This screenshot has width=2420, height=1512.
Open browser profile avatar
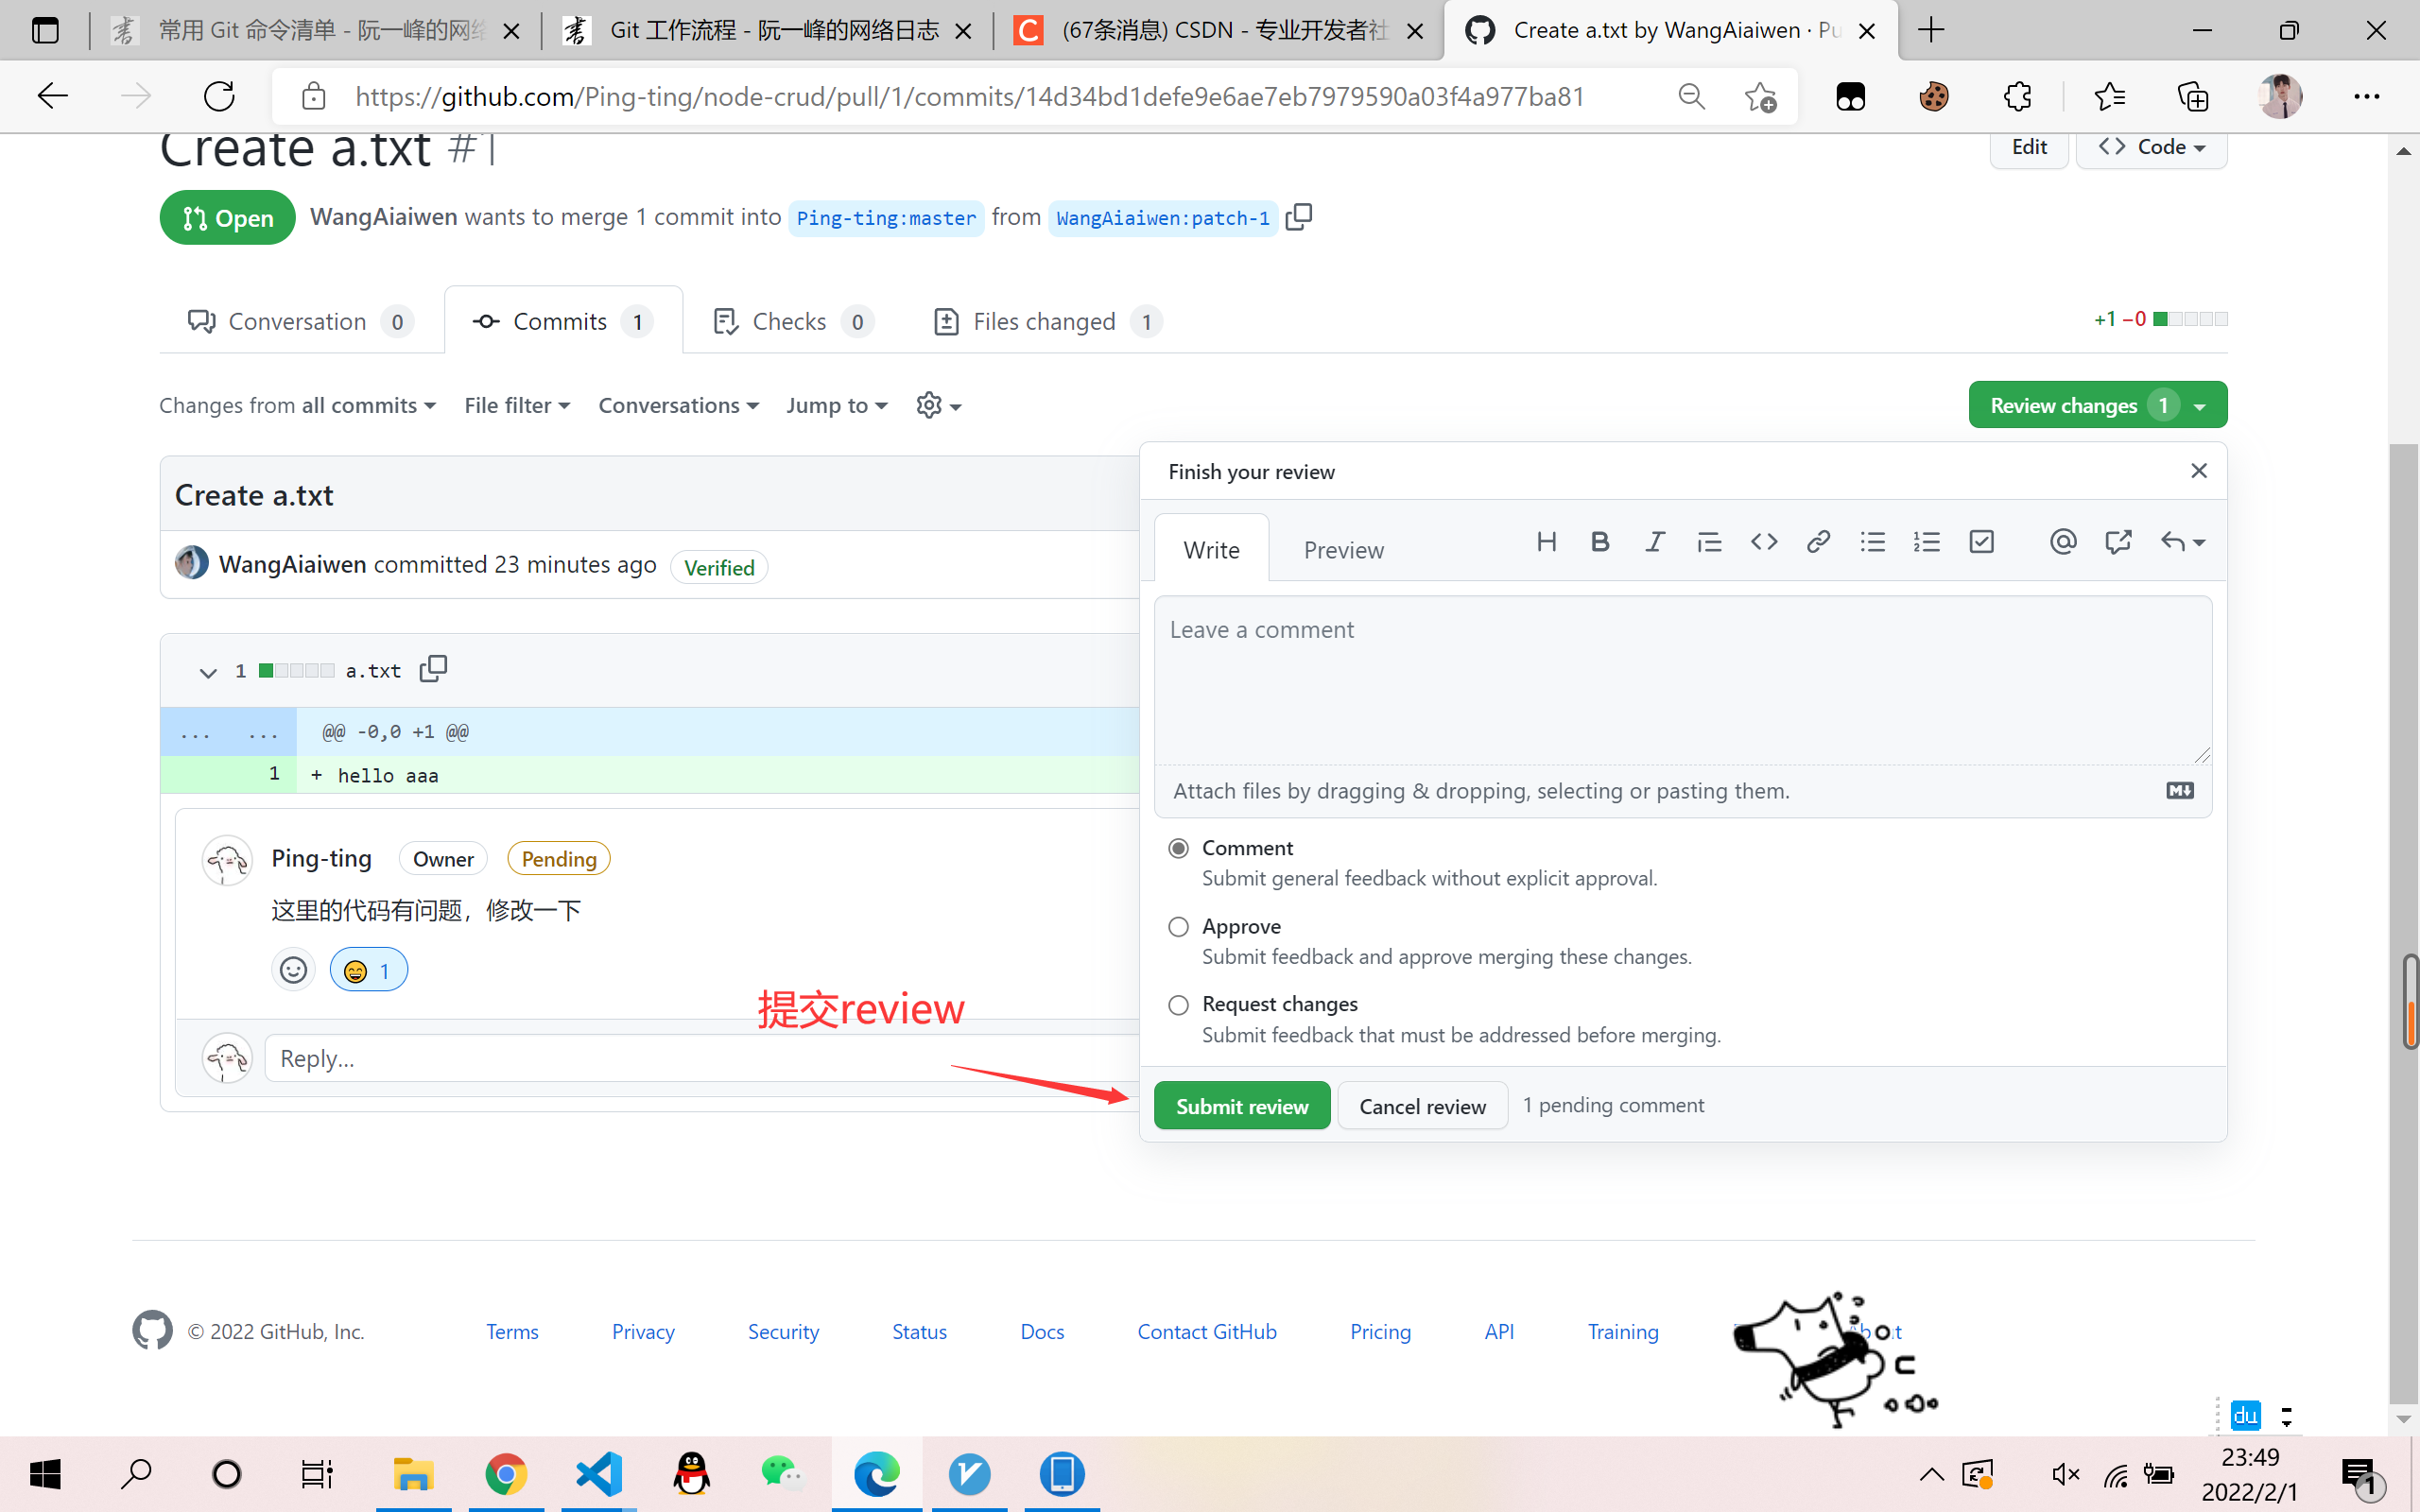pos(2280,97)
